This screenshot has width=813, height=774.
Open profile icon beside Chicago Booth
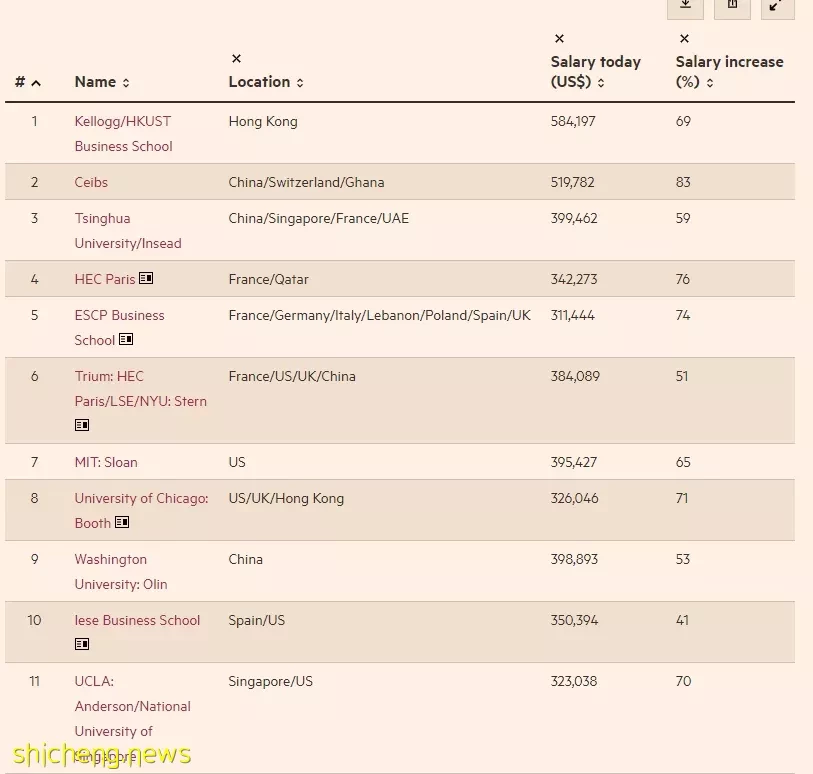[x=122, y=522]
